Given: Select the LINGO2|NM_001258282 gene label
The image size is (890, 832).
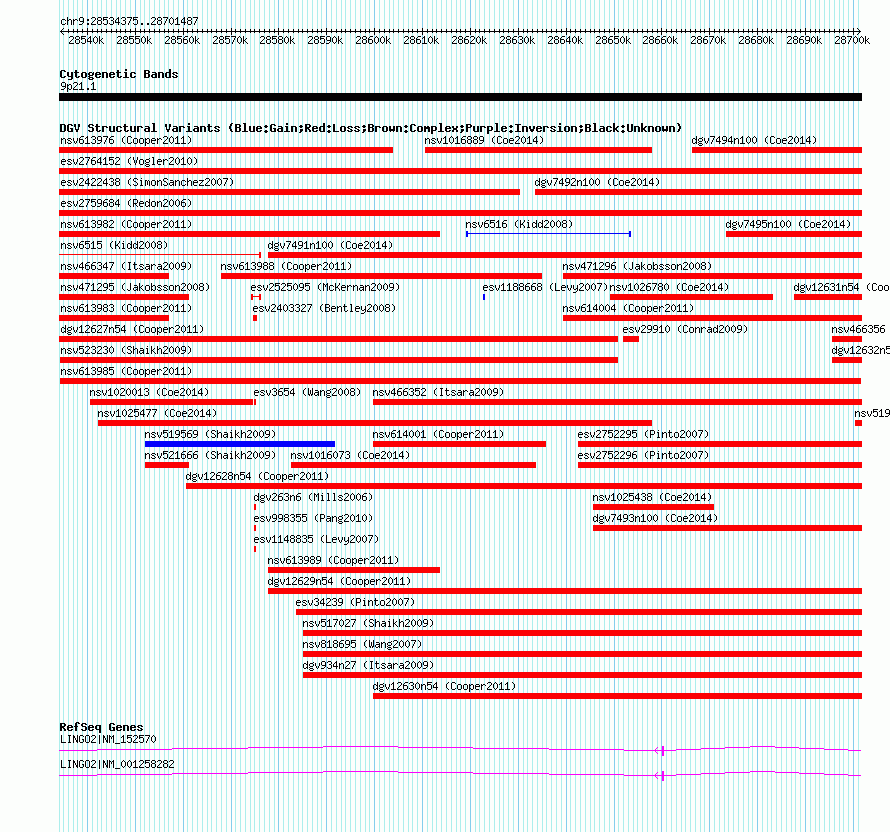Looking at the screenshot, I should click(117, 764).
